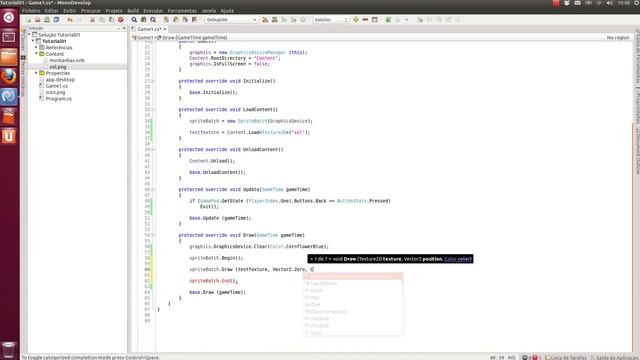Viewport: 640px width, 360px height.
Task: Click the volume indicator in top panel
Action: point(609,3)
